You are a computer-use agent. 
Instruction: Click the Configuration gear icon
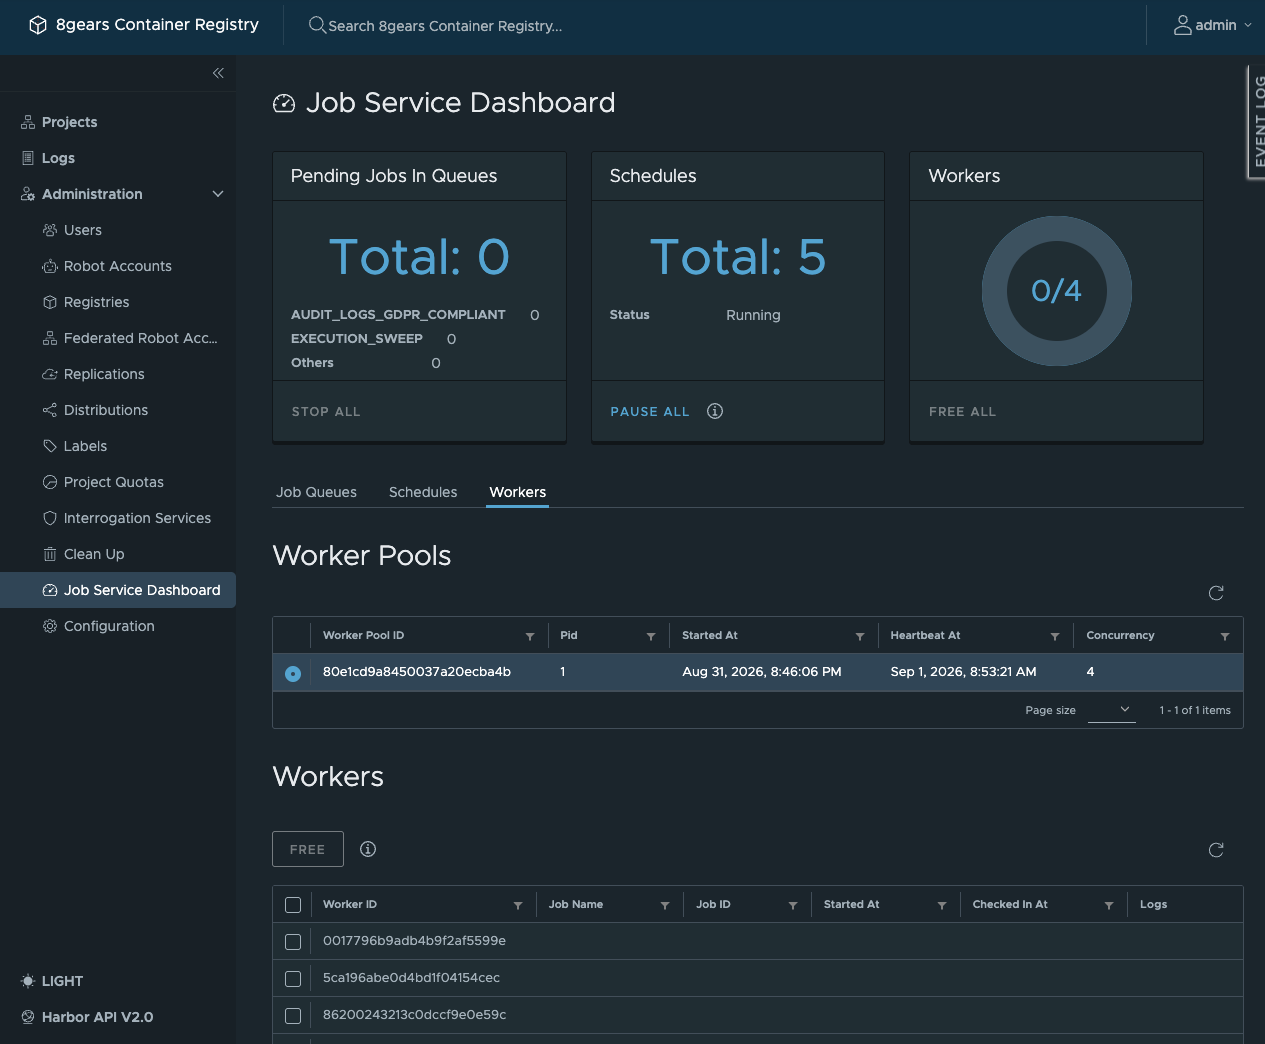pyautogui.click(x=50, y=626)
